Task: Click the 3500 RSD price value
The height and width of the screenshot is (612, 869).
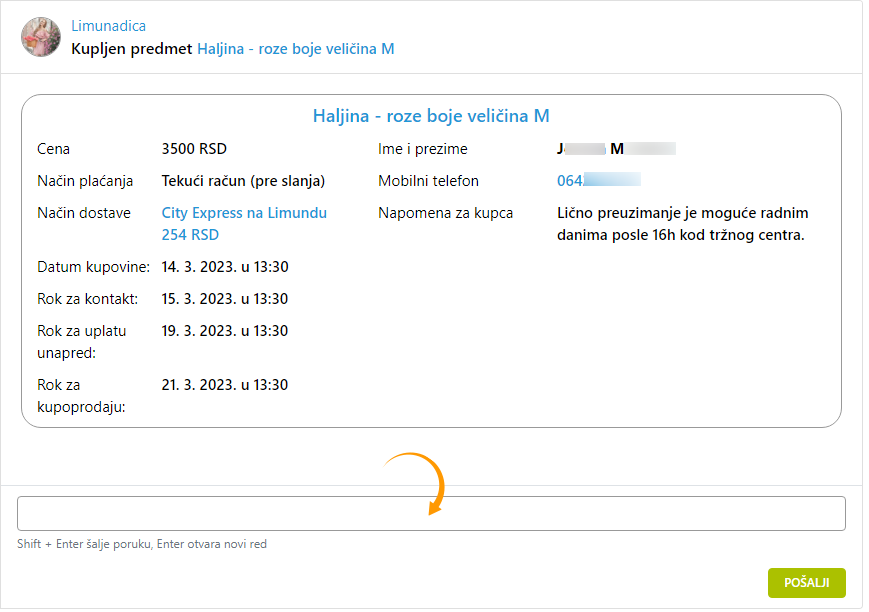Action: 194,149
